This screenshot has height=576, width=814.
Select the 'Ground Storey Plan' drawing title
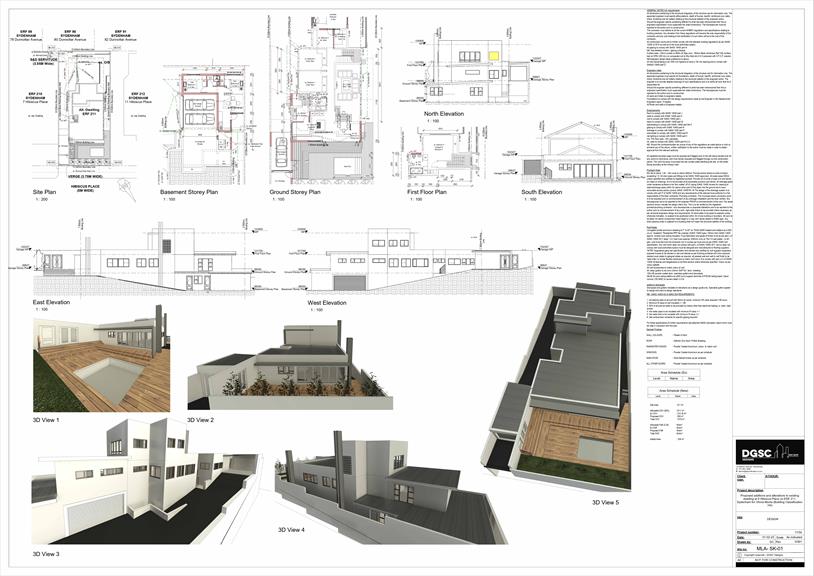[x=295, y=192]
